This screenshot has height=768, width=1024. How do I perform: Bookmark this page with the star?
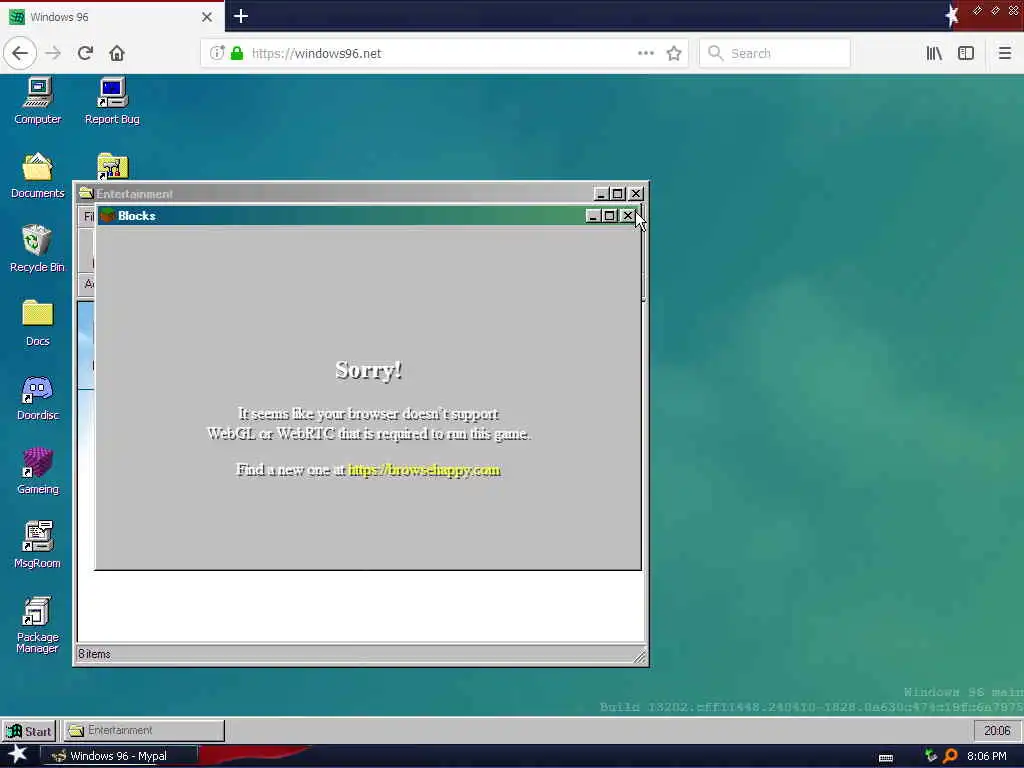[674, 53]
